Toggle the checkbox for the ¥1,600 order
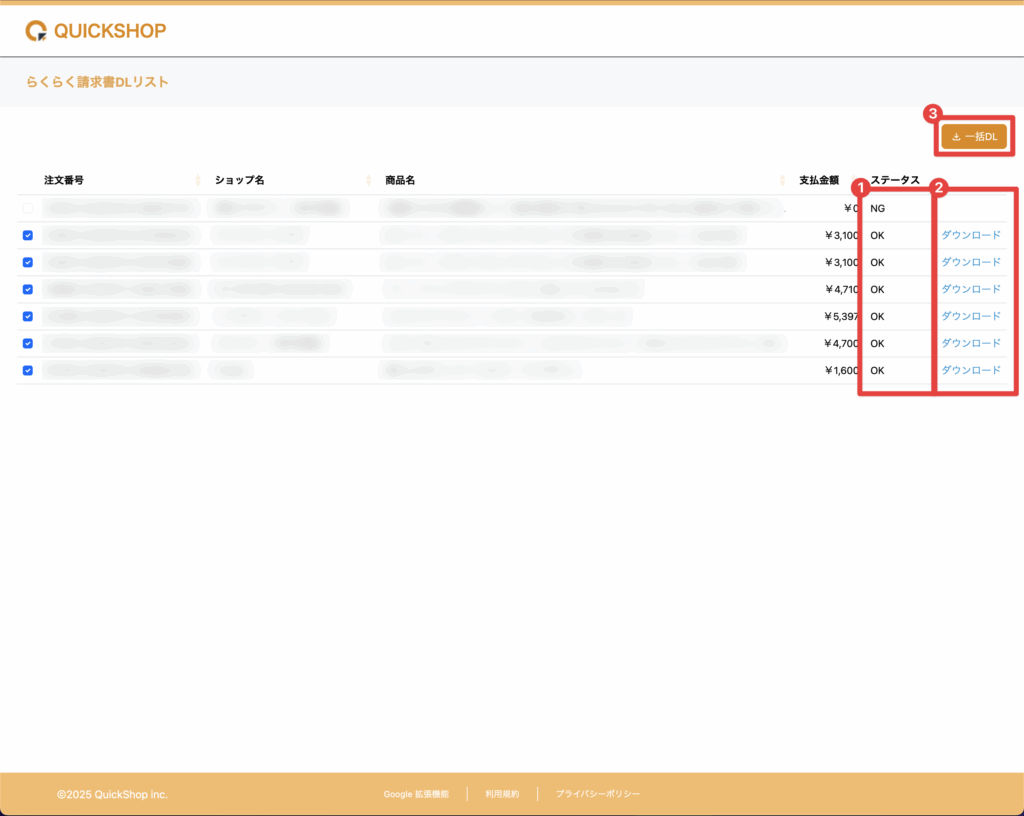Image resolution: width=1024 pixels, height=816 pixels. point(28,370)
